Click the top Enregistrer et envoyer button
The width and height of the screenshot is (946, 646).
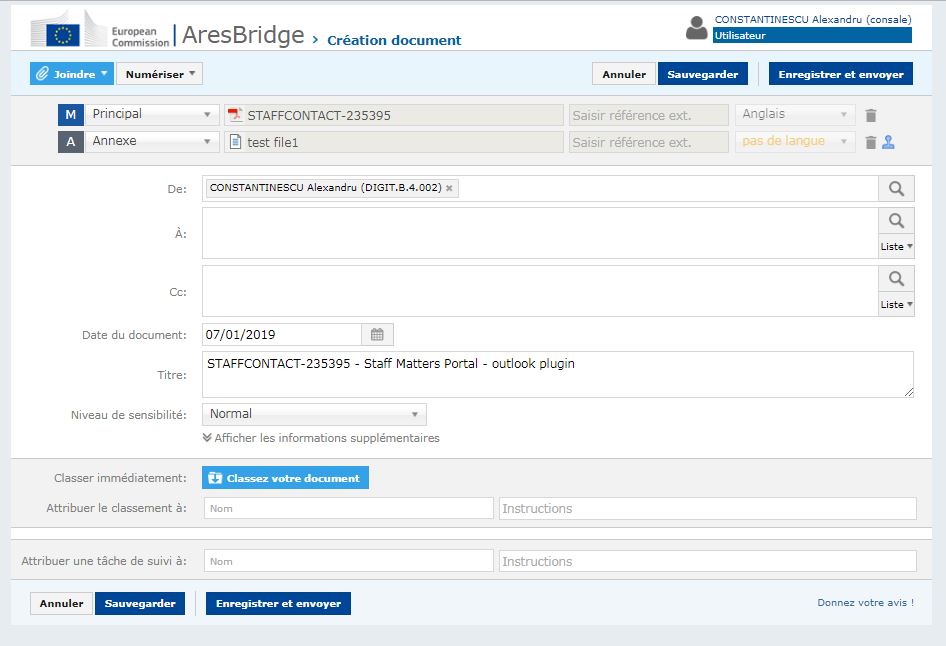click(840, 74)
